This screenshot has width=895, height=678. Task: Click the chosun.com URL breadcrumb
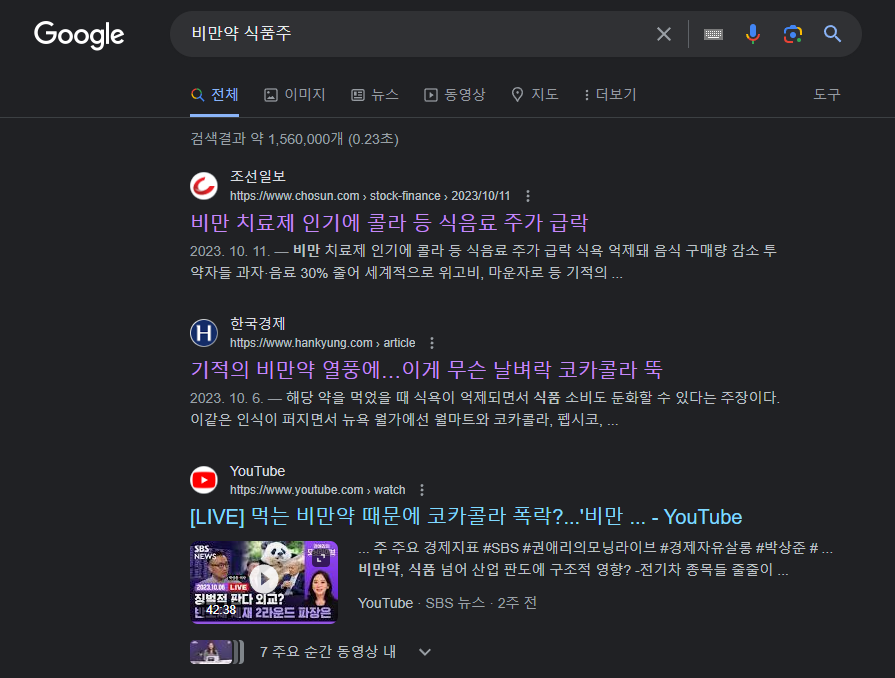point(370,196)
